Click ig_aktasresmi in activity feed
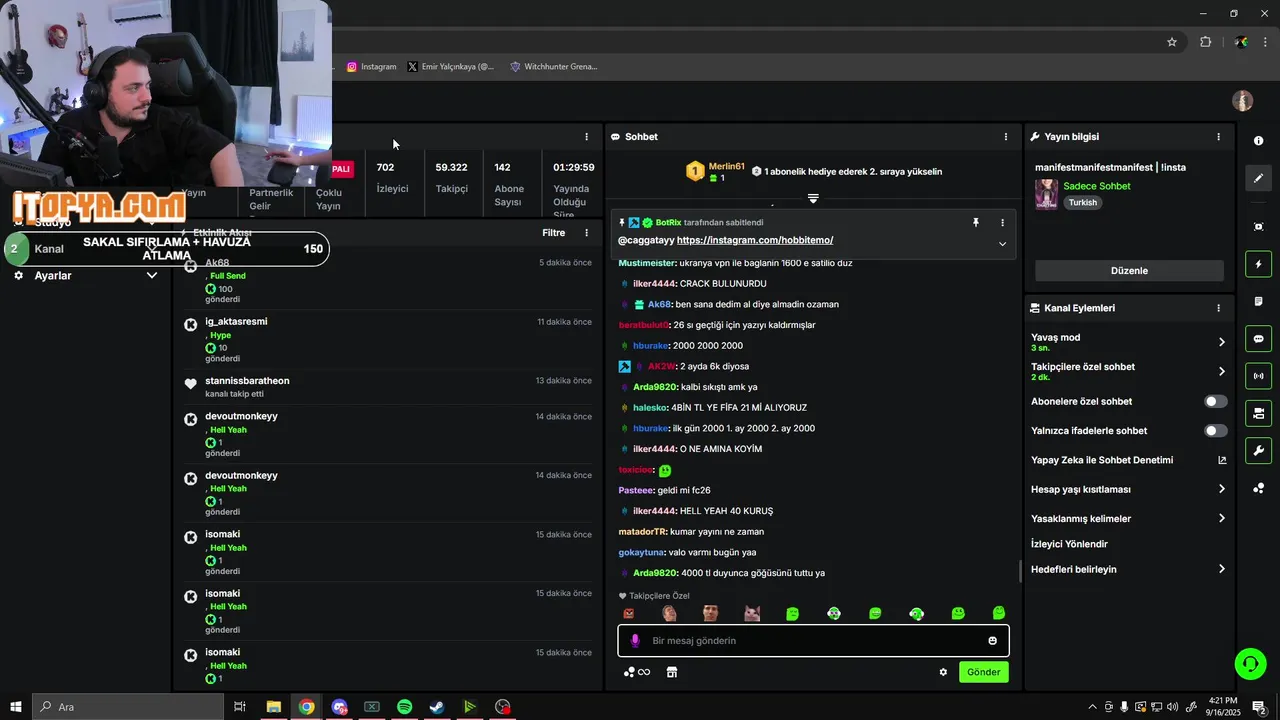This screenshot has height=720, width=1280. coord(236,322)
